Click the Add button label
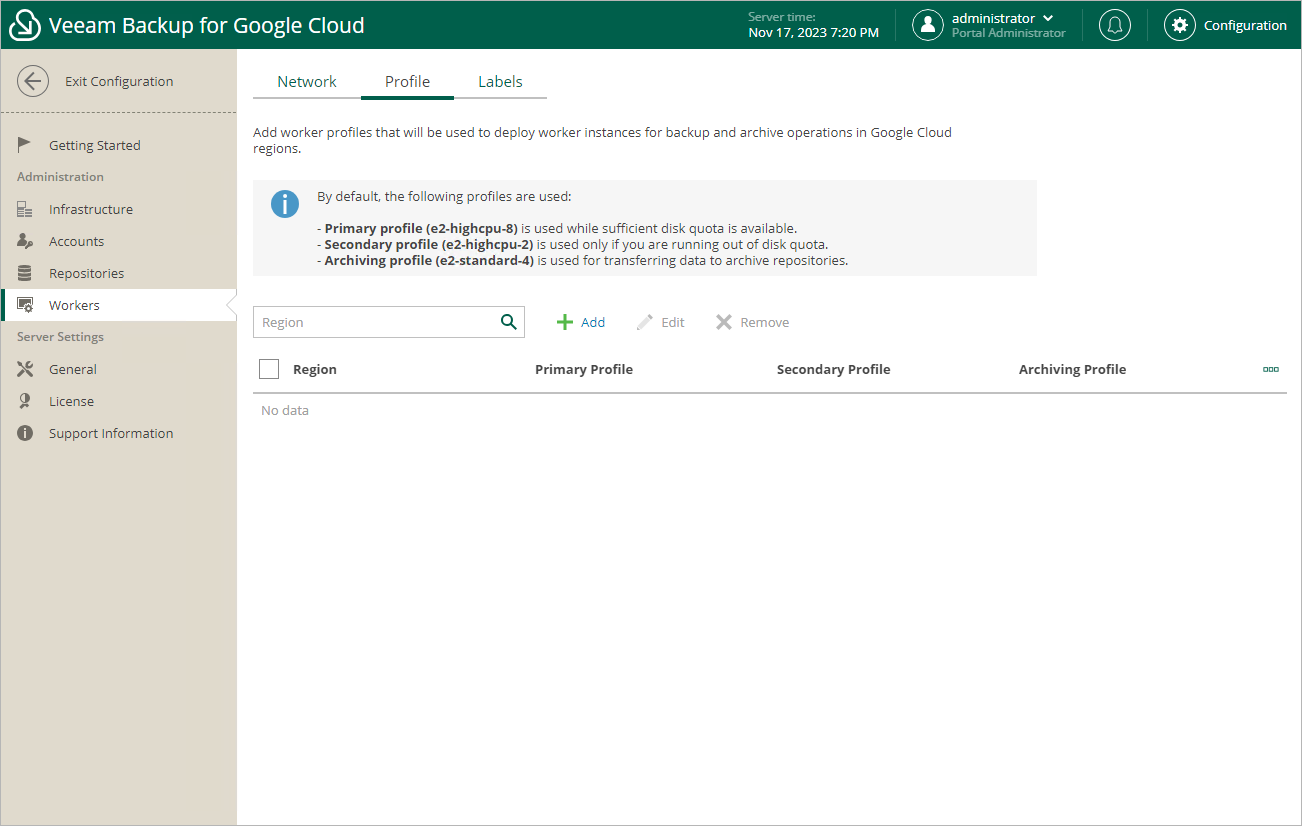Screen dimensions: 1302x826 coord(593,322)
